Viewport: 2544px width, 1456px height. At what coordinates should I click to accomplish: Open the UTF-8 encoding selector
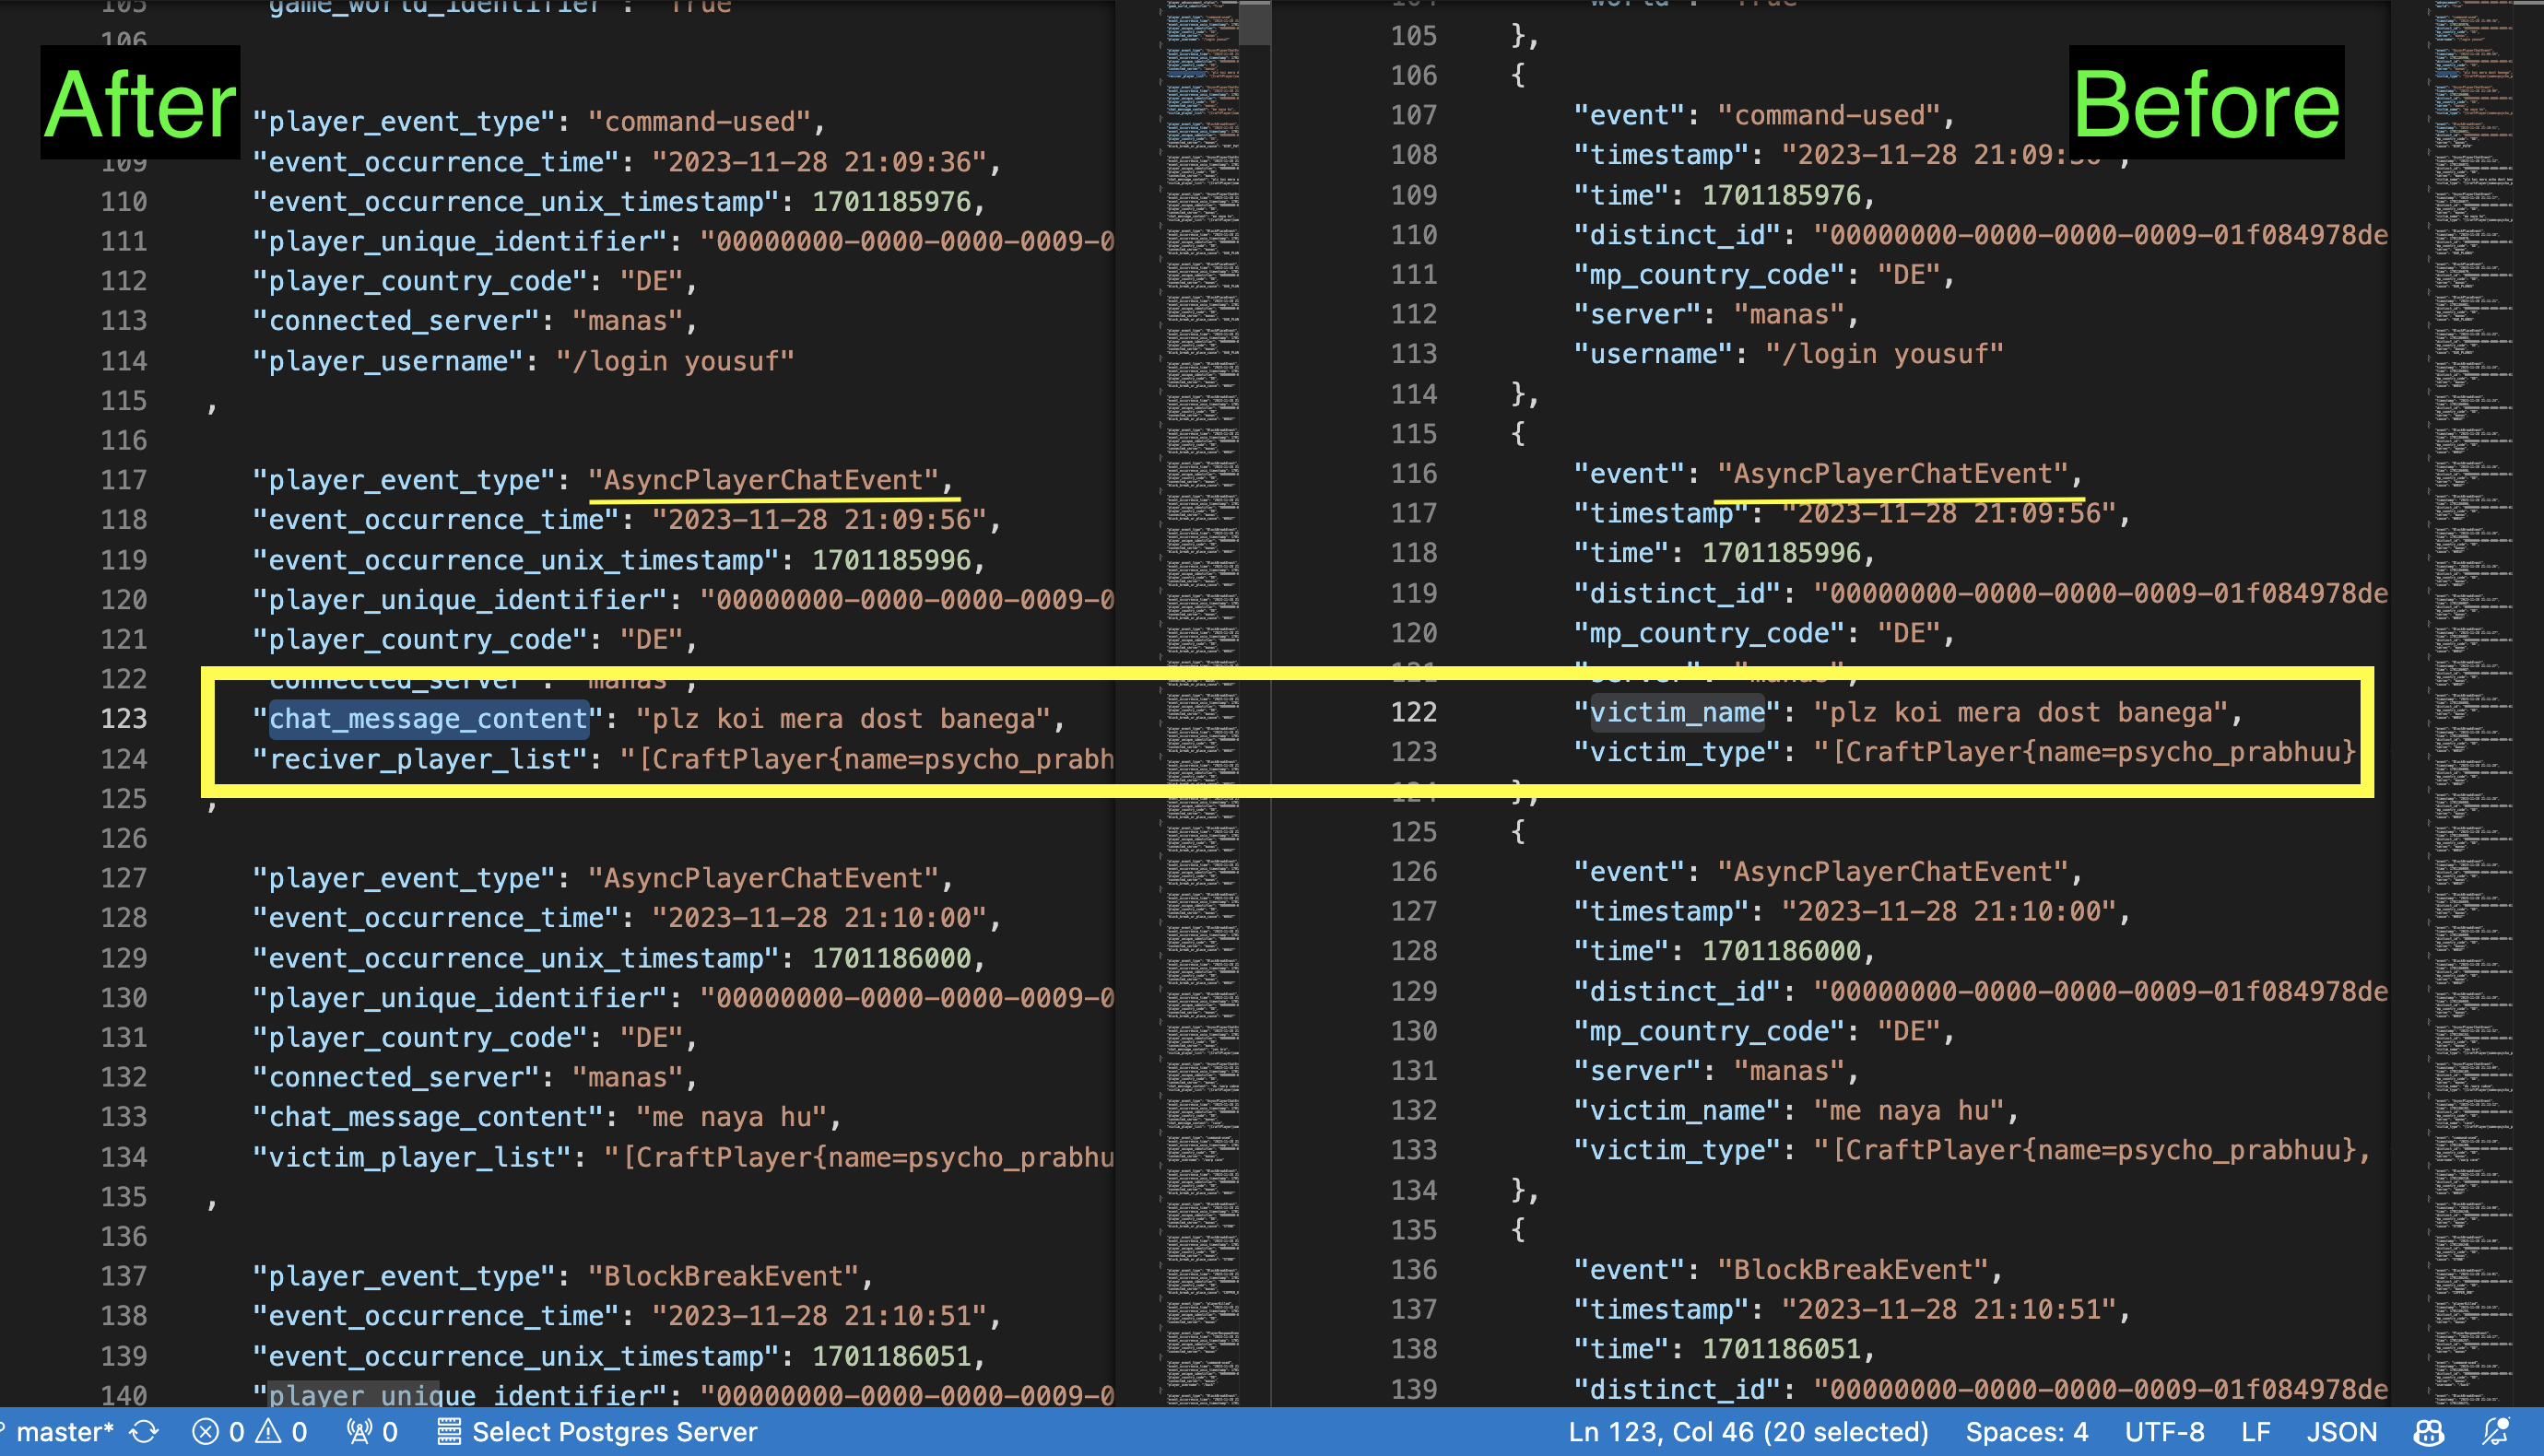click(x=2164, y=1432)
